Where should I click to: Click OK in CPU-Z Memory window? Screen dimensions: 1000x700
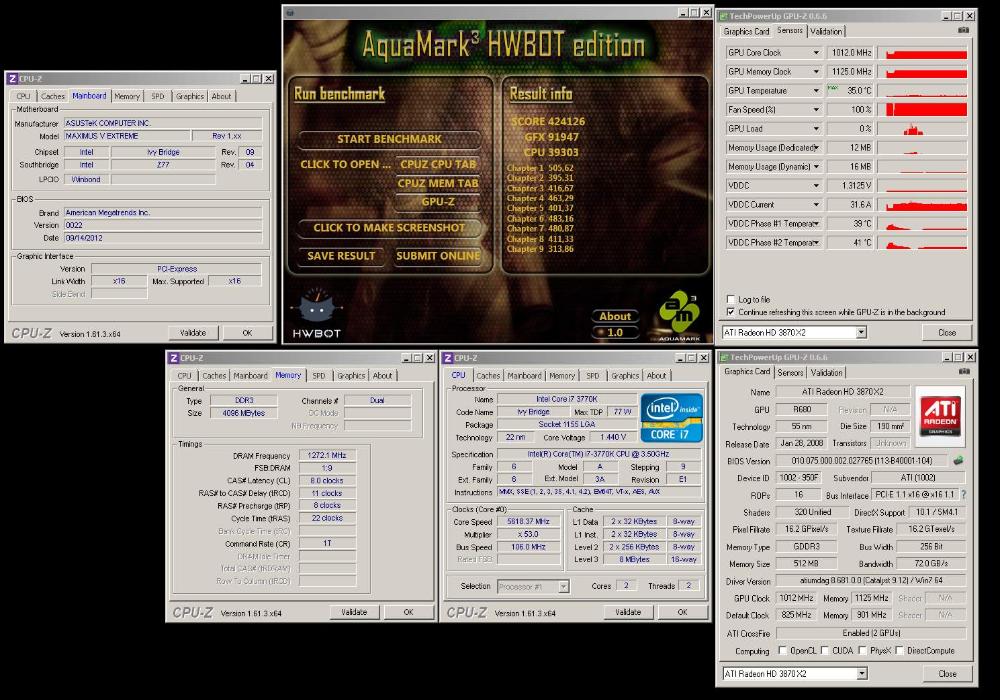click(409, 612)
